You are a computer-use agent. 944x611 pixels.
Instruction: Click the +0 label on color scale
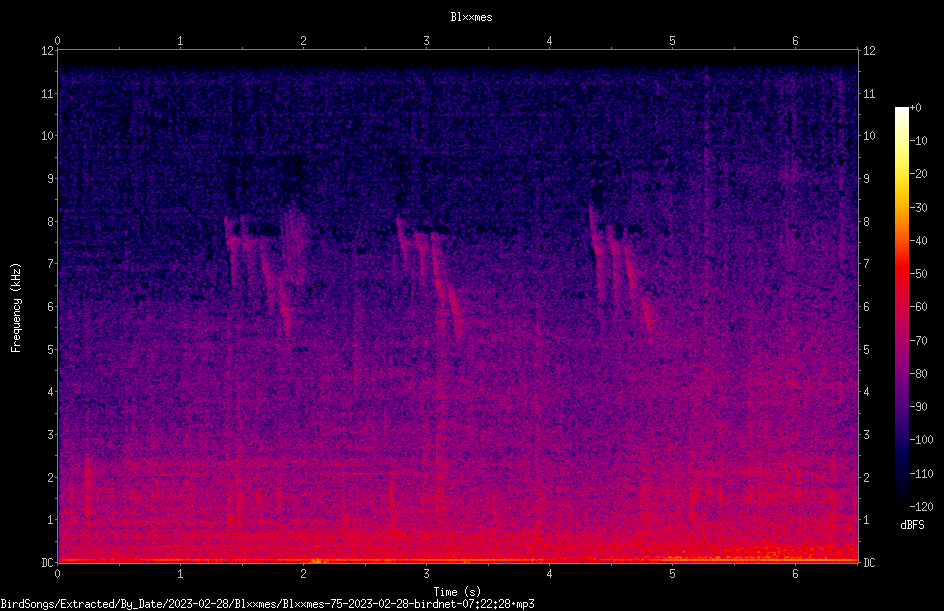(x=916, y=108)
